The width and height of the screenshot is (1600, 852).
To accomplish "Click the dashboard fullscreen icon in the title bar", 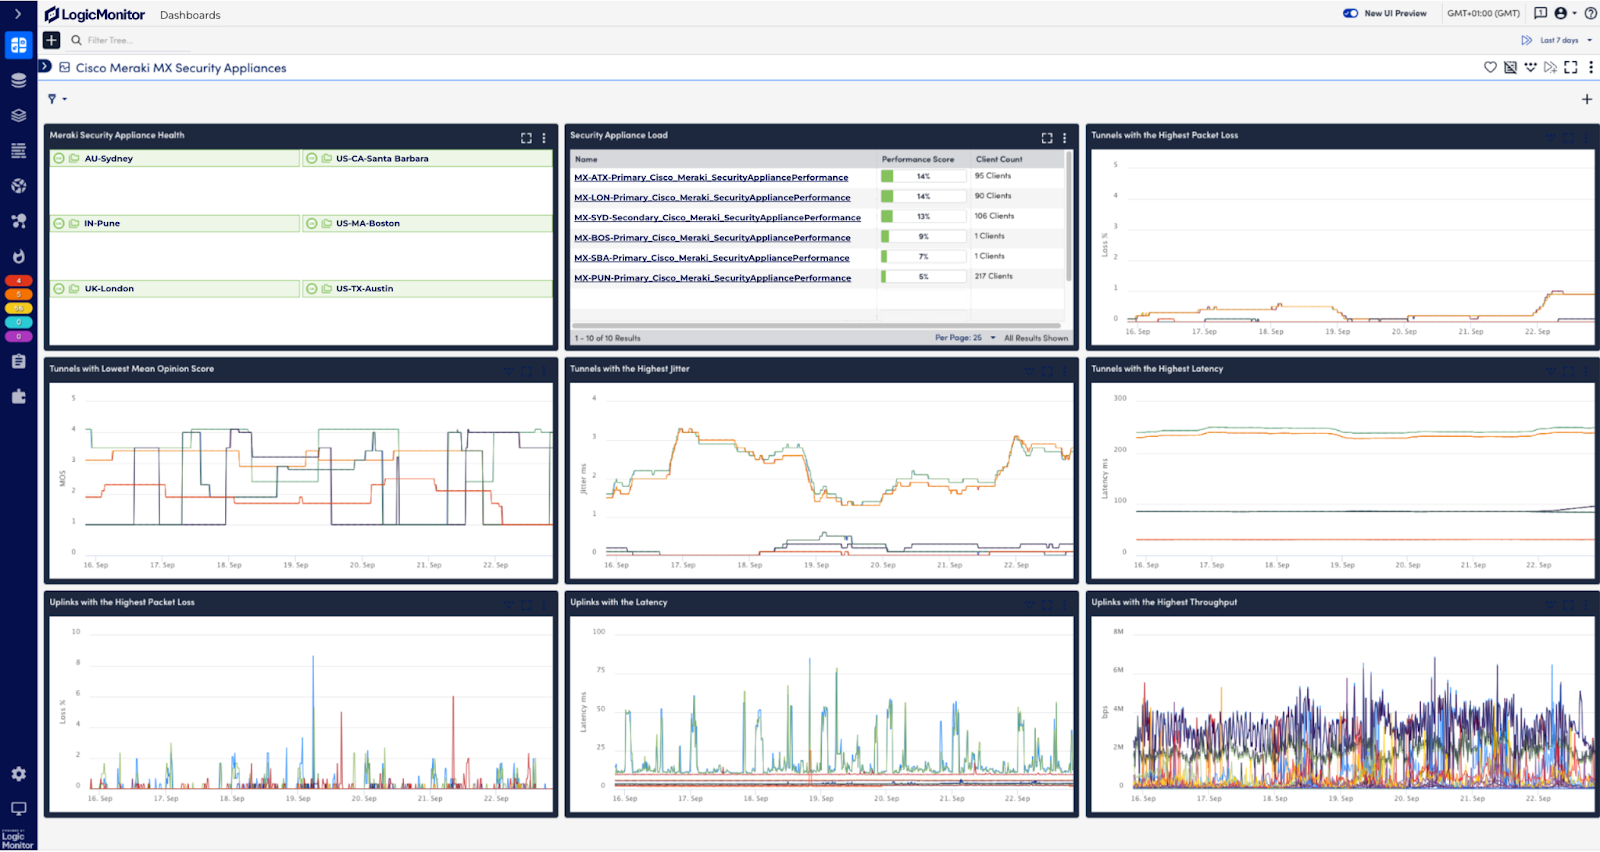I will [1571, 67].
